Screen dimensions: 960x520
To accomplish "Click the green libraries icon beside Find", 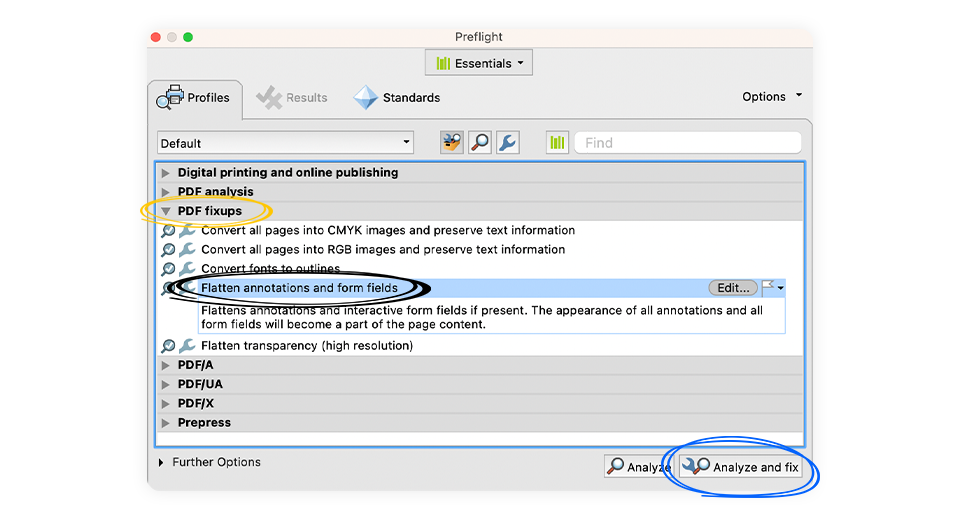I will [x=557, y=143].
